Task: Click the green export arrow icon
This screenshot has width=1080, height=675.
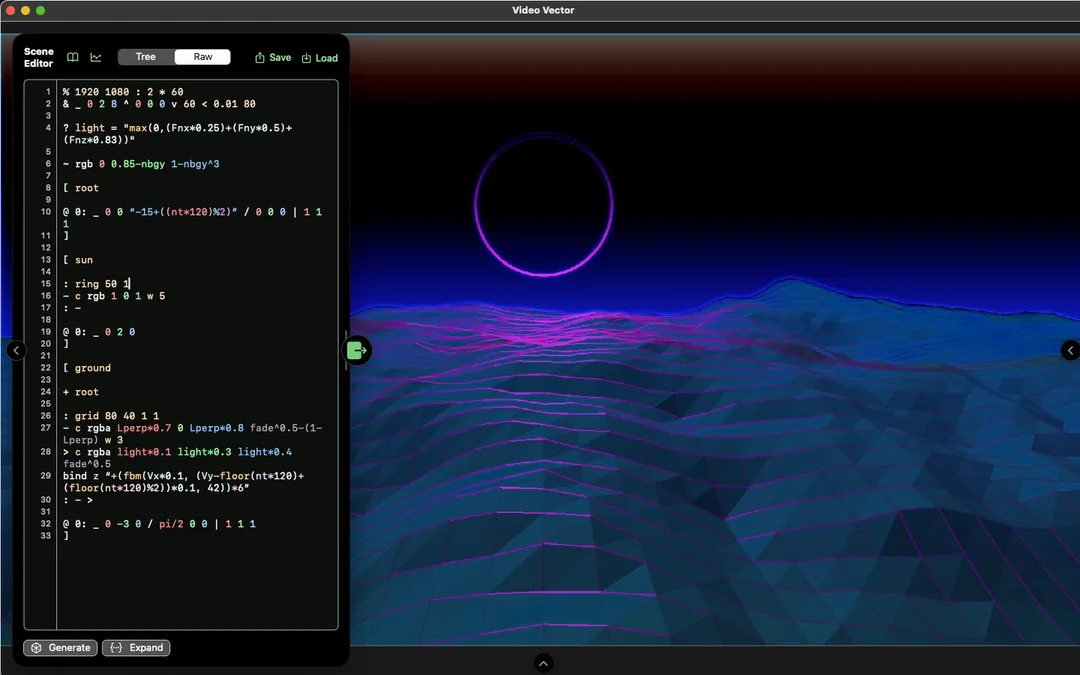Action: point(357,351)
